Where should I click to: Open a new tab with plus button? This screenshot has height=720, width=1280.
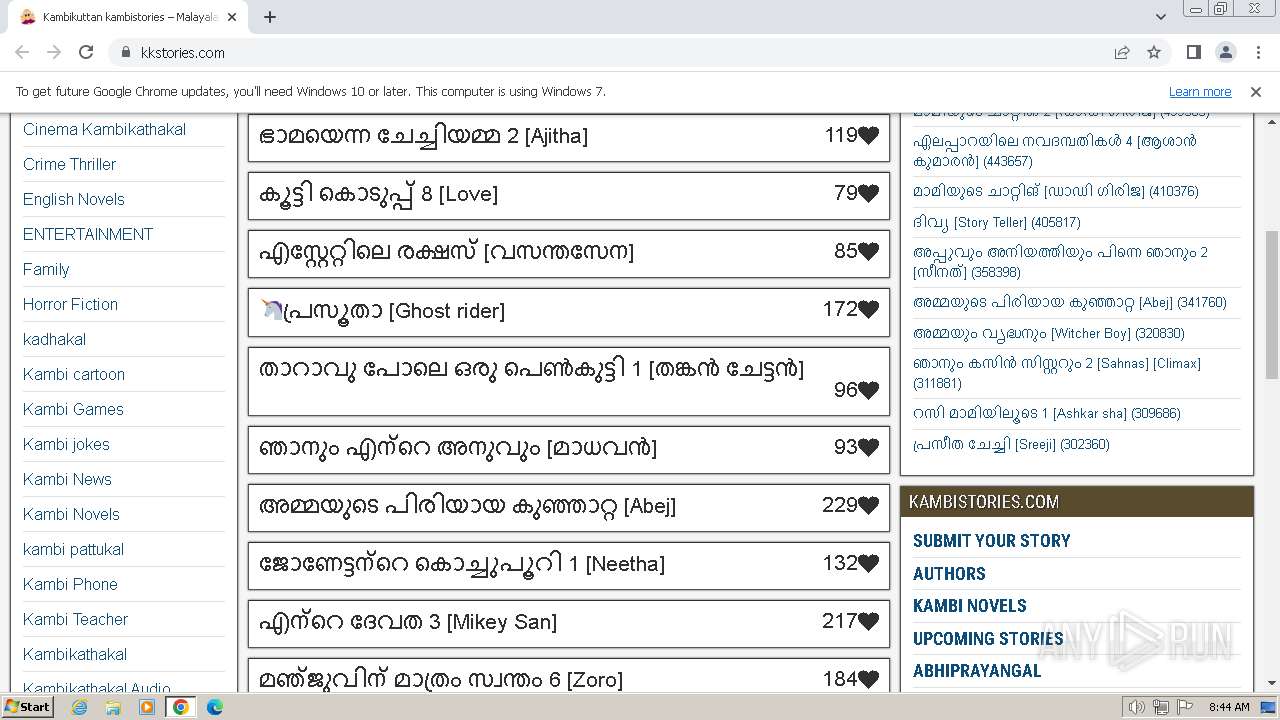(x=270, y=17)
